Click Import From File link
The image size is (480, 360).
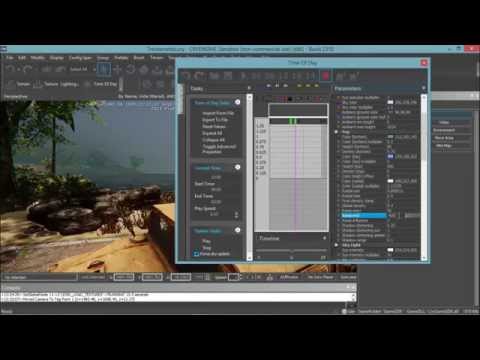[x=218, y=113]
